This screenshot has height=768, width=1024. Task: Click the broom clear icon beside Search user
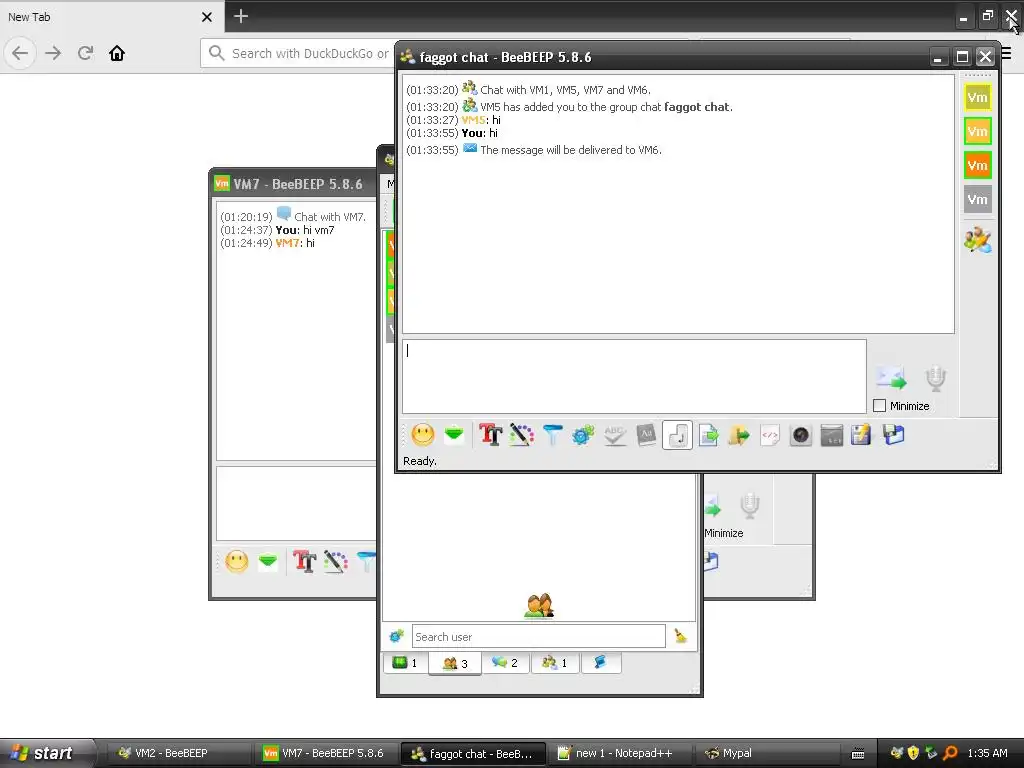coord(680,636)
